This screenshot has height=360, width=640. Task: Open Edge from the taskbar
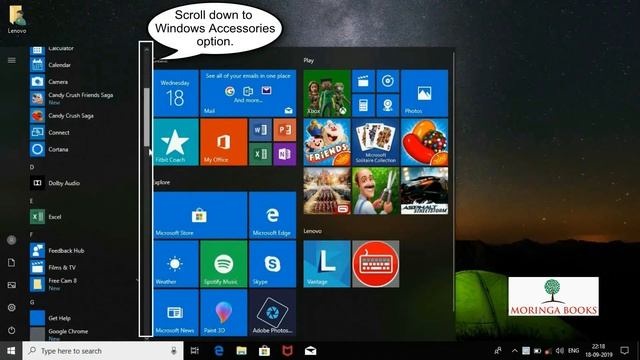click(x=219, y=351)
